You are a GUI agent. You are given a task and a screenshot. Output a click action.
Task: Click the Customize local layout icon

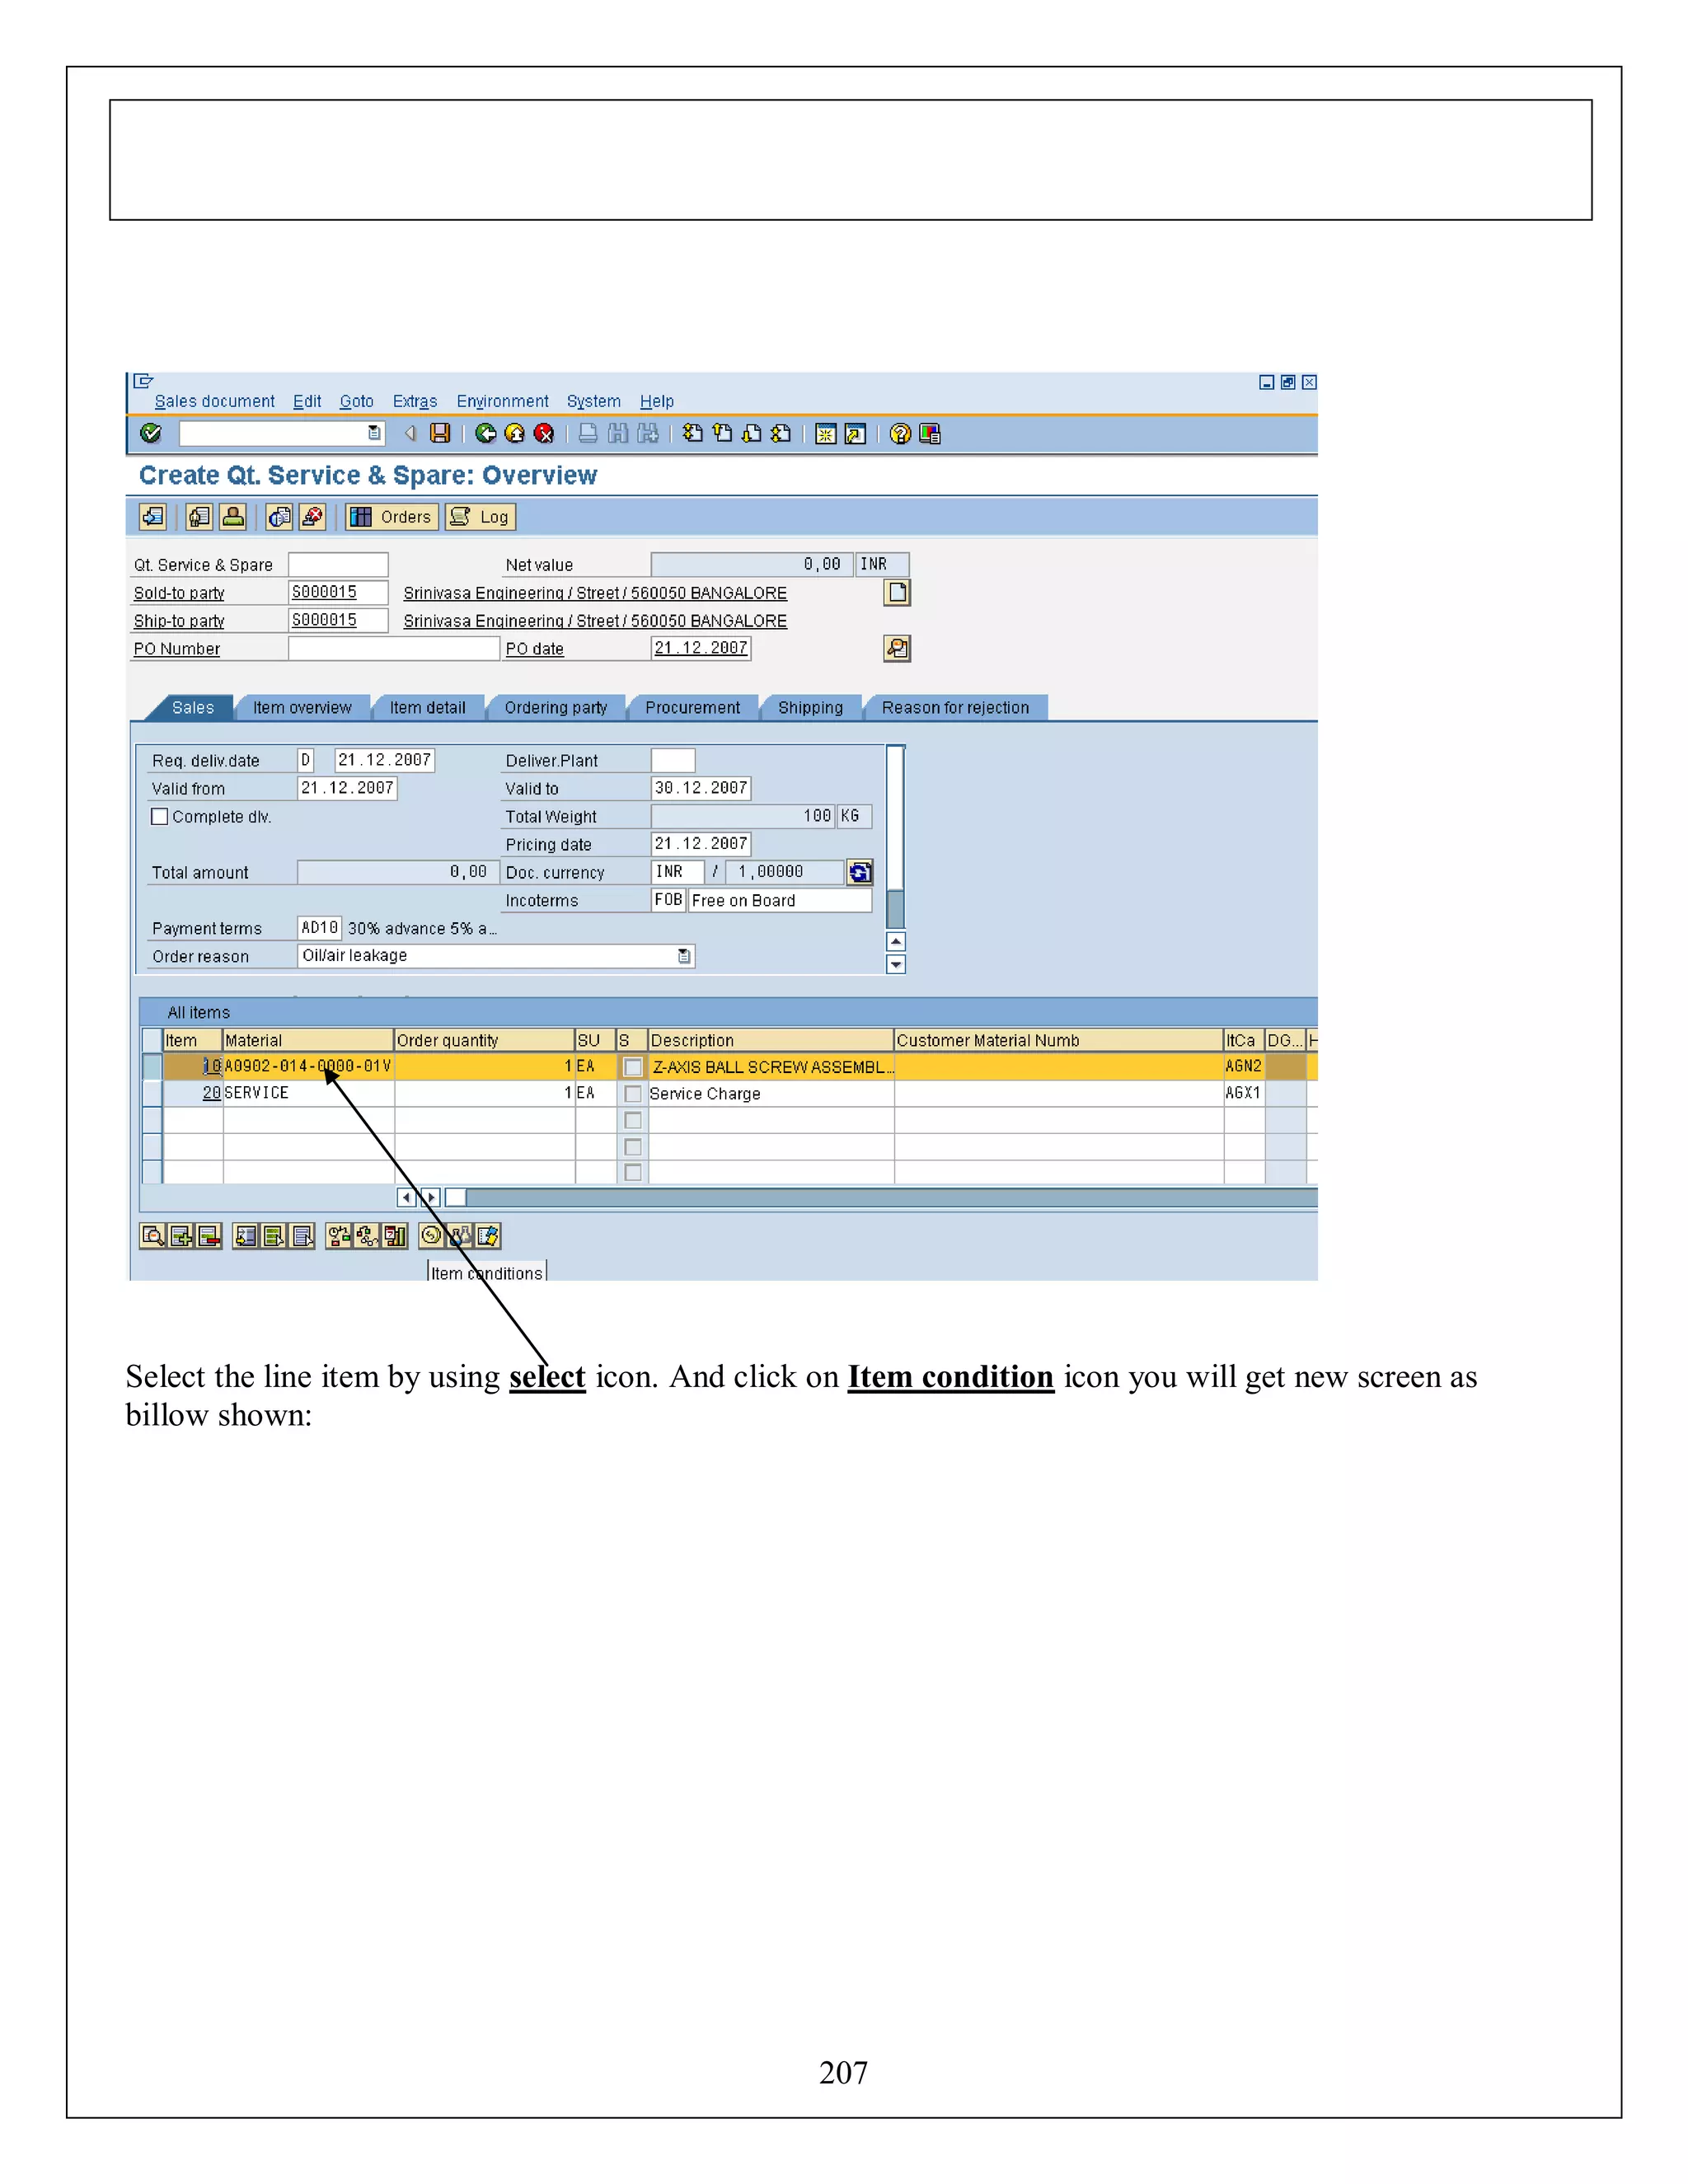point(930,433)
